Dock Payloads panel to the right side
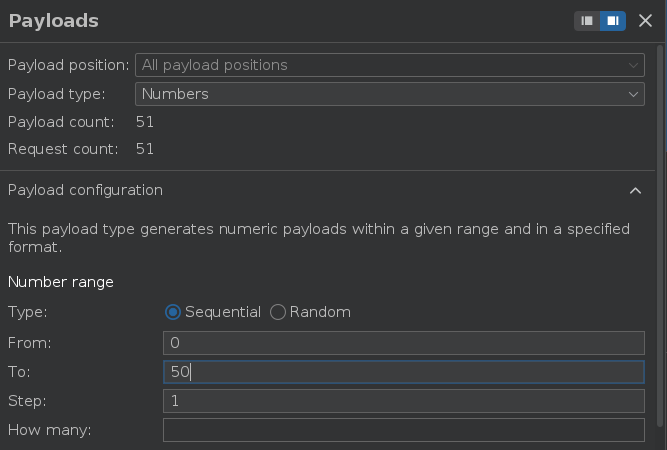 click(x=612, y=21)
